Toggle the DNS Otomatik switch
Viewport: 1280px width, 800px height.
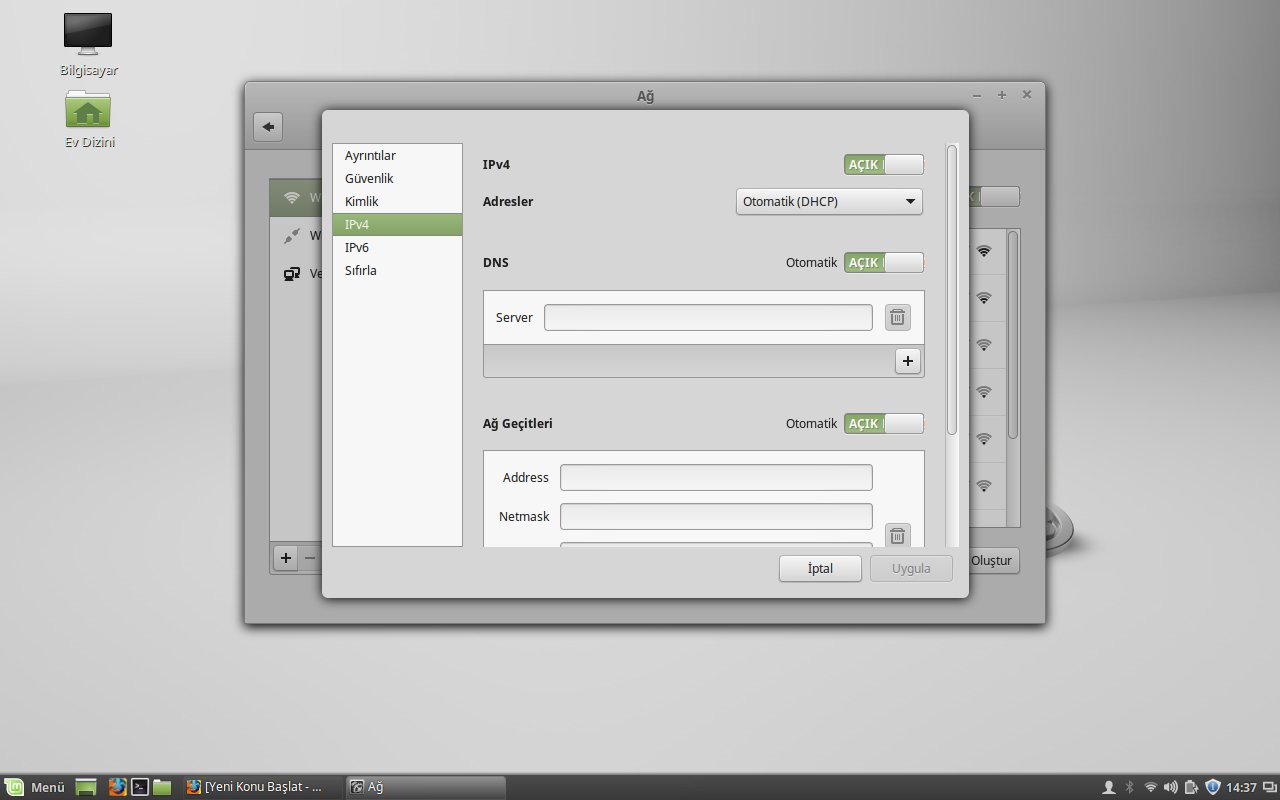click(884, 262)
